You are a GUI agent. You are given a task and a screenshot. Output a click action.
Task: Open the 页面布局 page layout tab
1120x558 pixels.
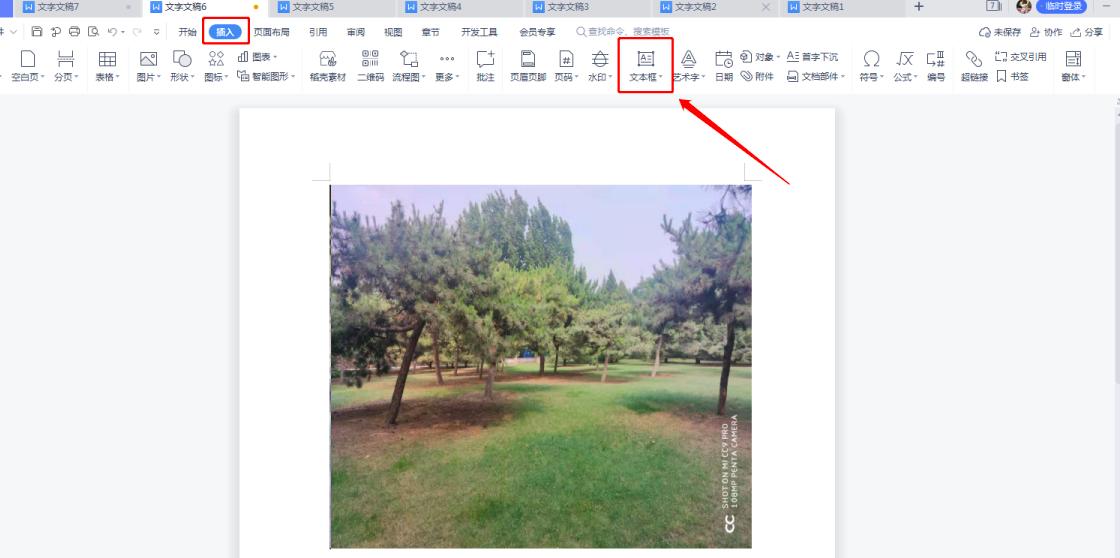click(271, 32)
